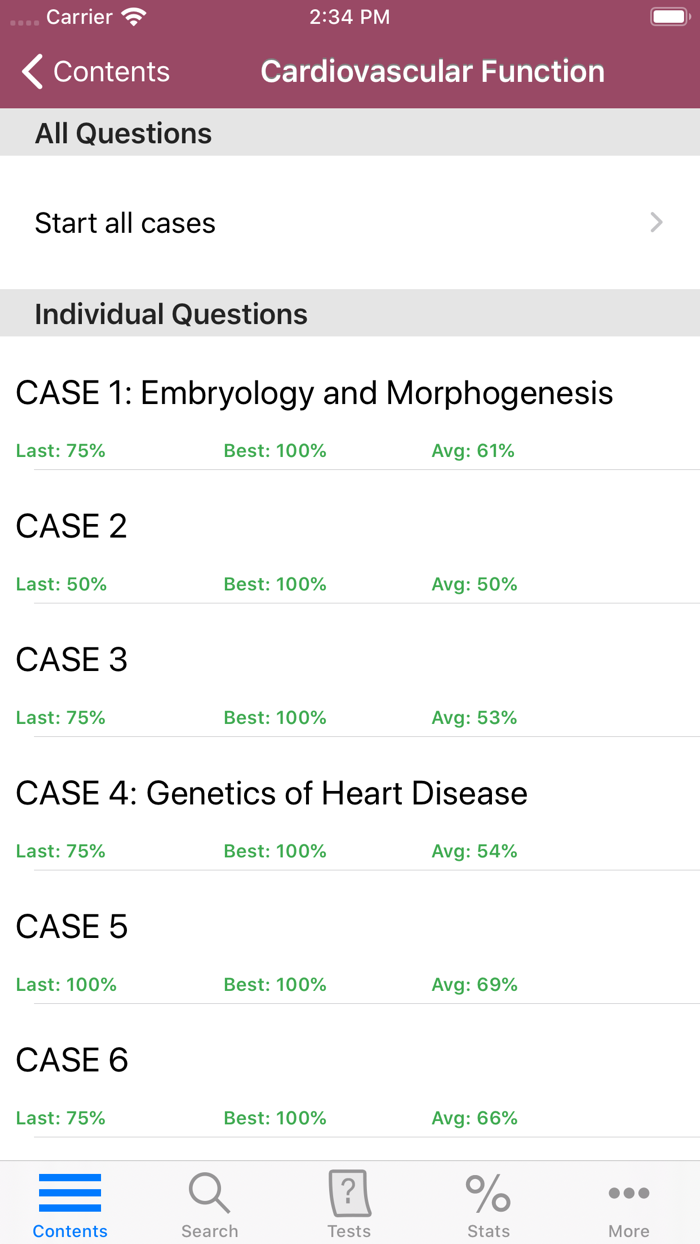Select CASE 2 from the list
This screenshot has height=1244, width=700.
(x=71, y=526)
